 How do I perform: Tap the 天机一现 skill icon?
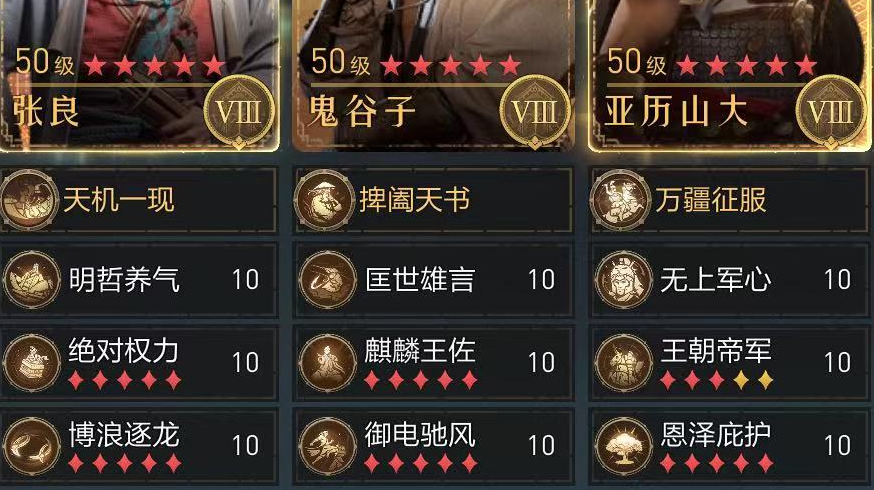tap(30, 200)
